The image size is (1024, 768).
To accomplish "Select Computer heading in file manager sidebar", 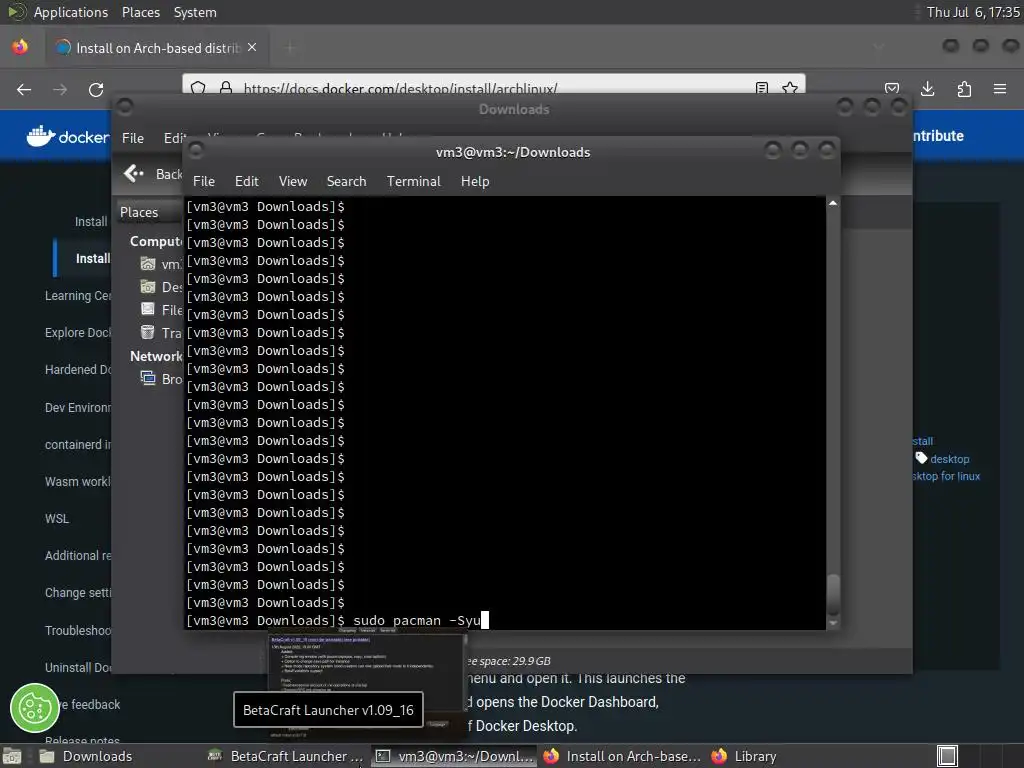I will tap(156, 241).
